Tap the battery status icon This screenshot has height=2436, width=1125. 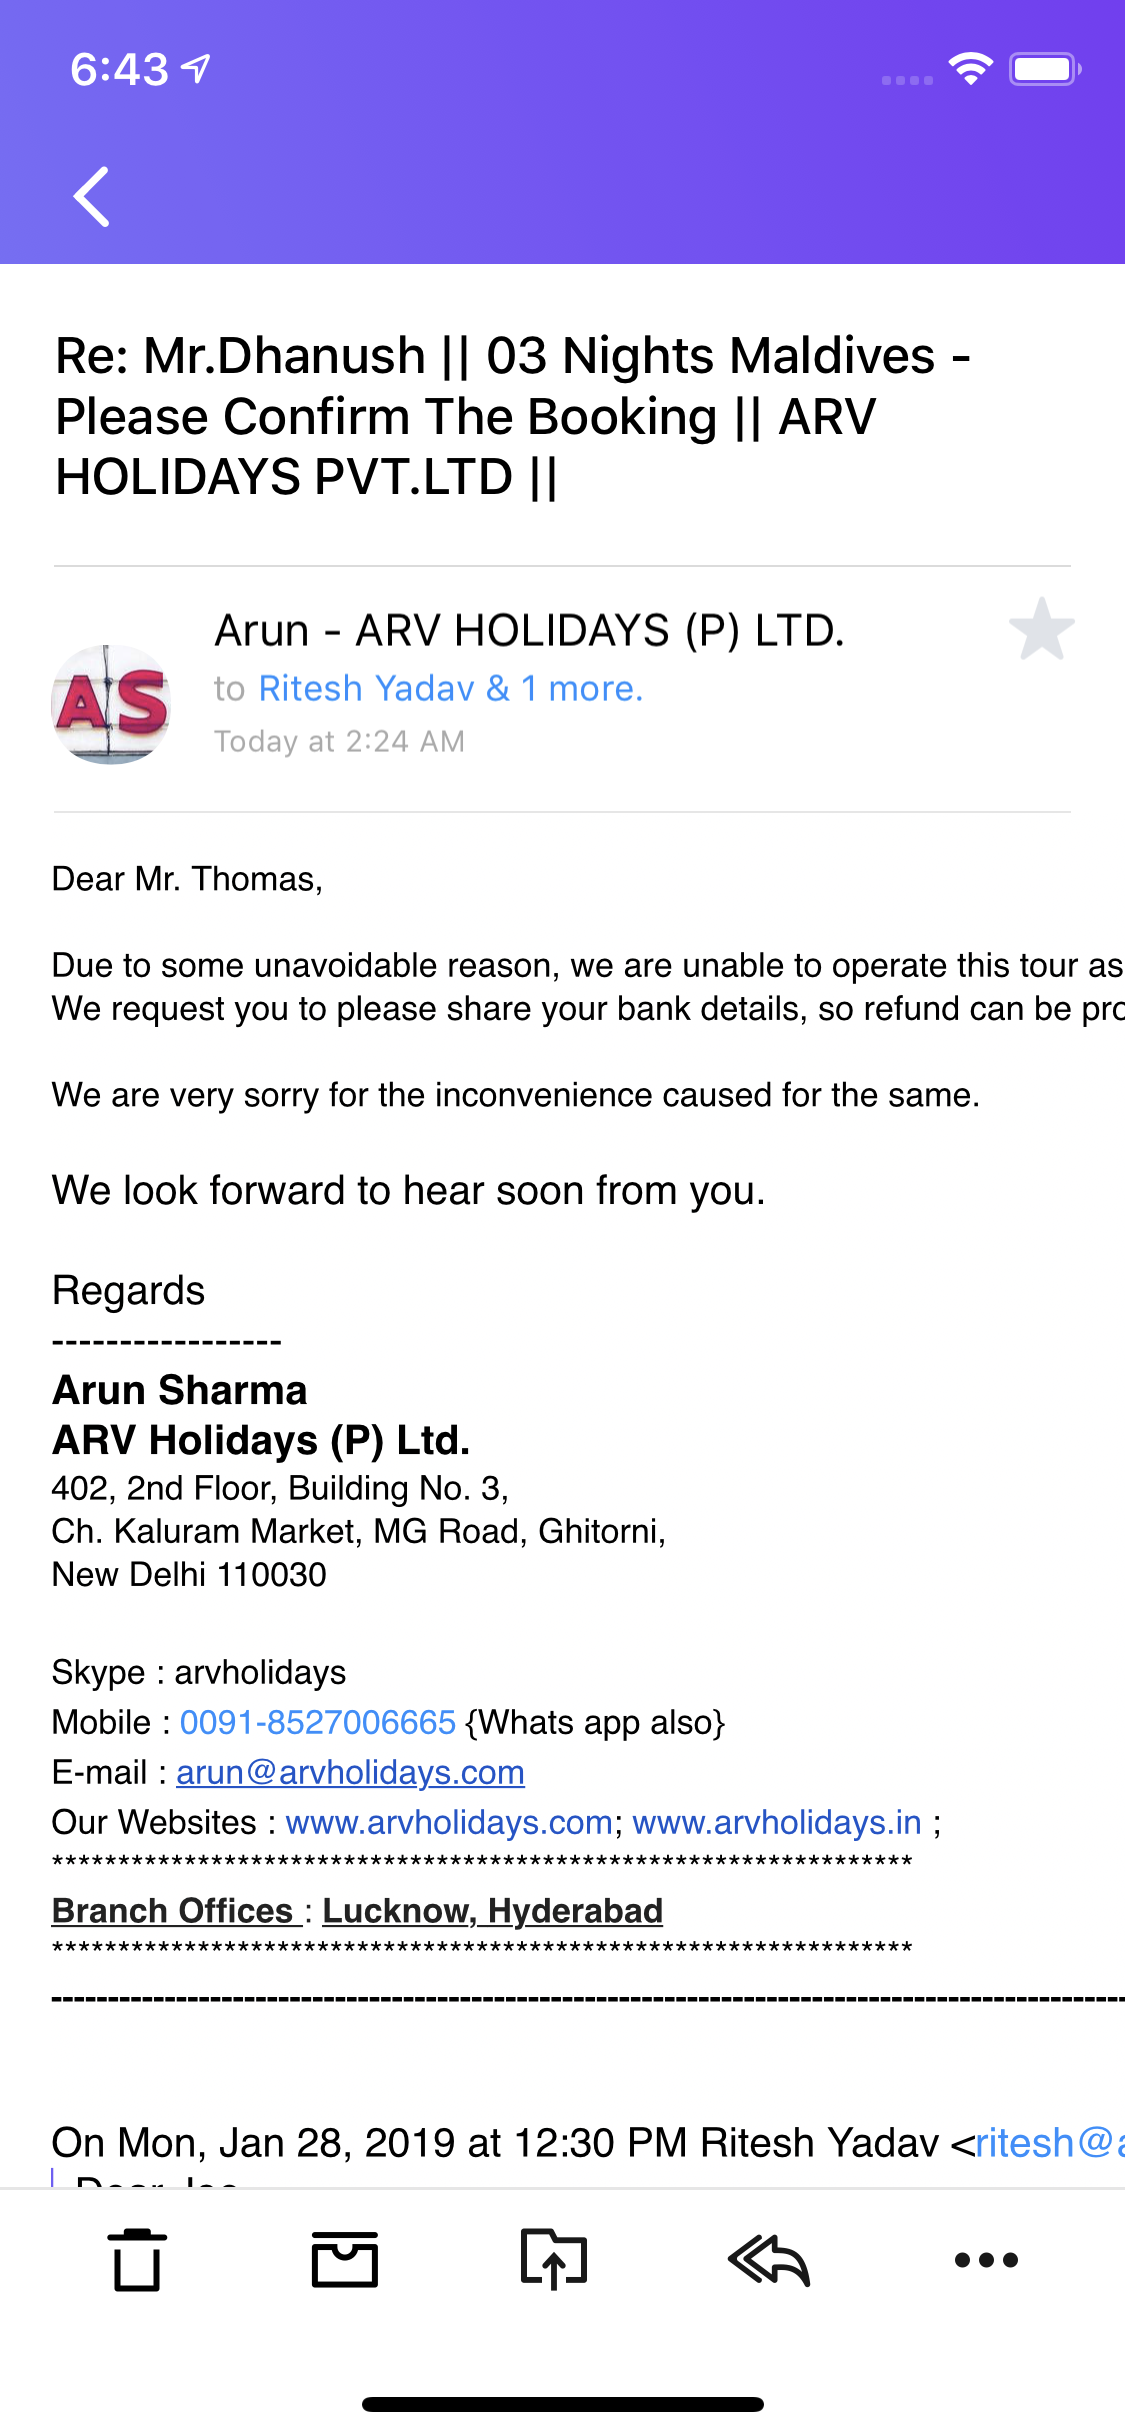(x=1044, y=69)
